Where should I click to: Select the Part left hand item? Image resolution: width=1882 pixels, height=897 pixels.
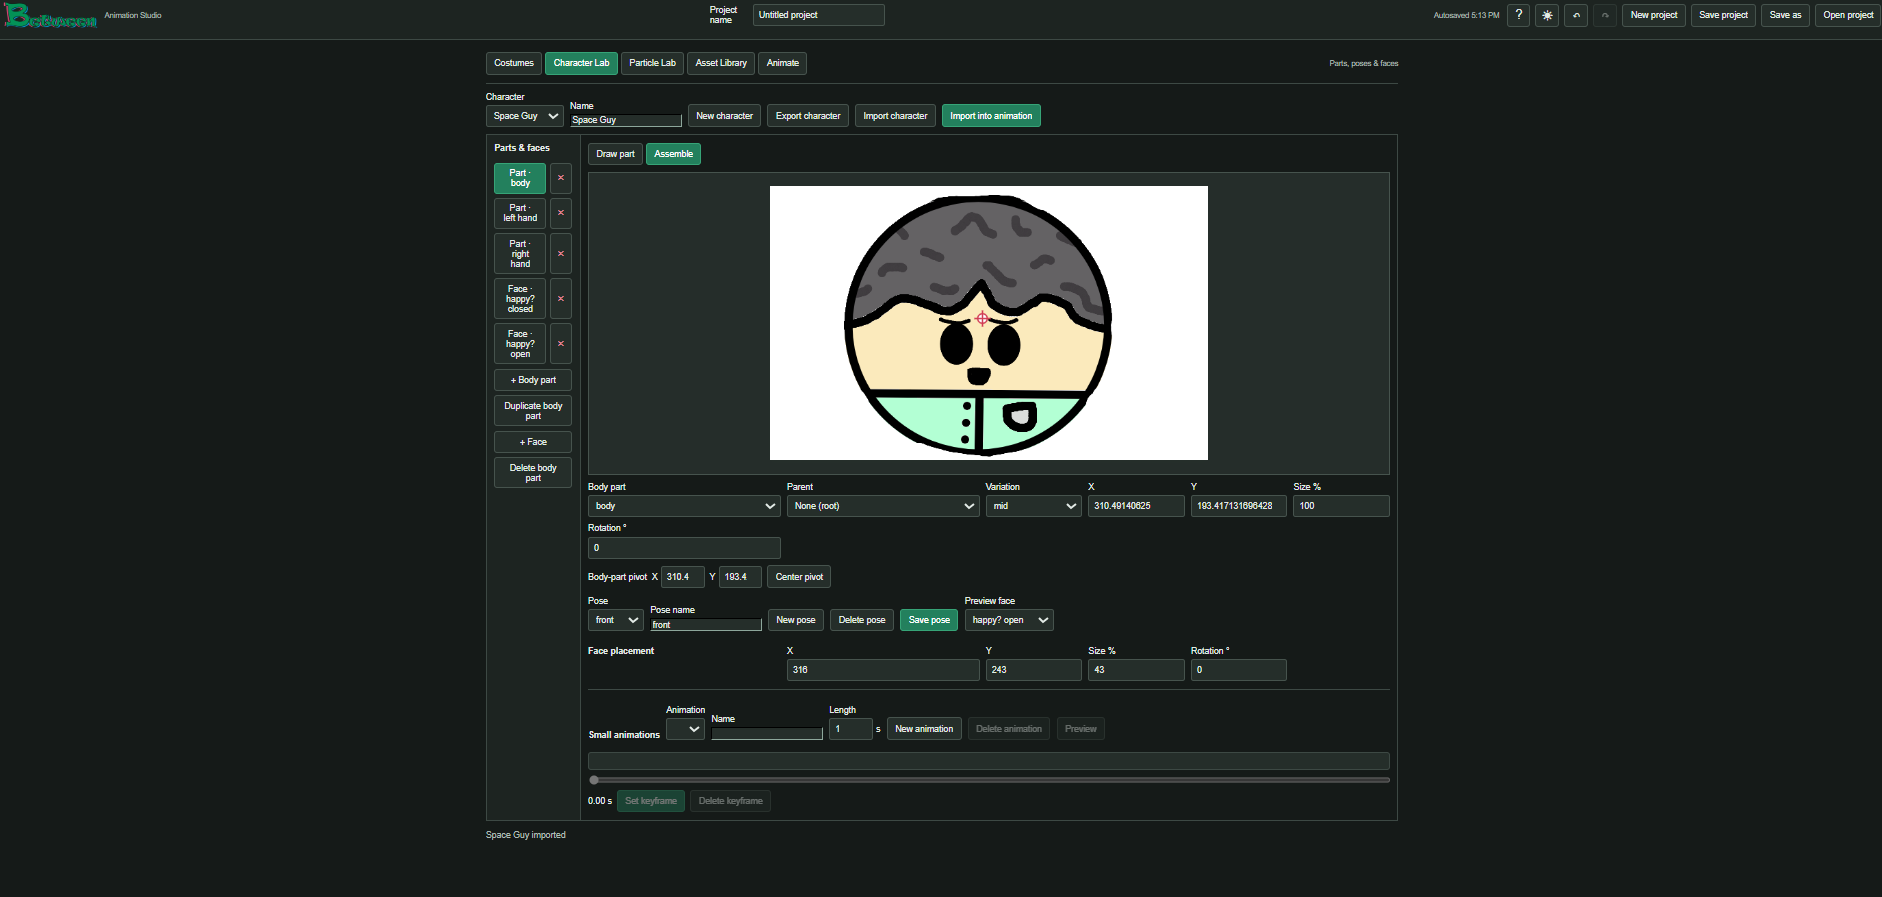pos(520,213)
